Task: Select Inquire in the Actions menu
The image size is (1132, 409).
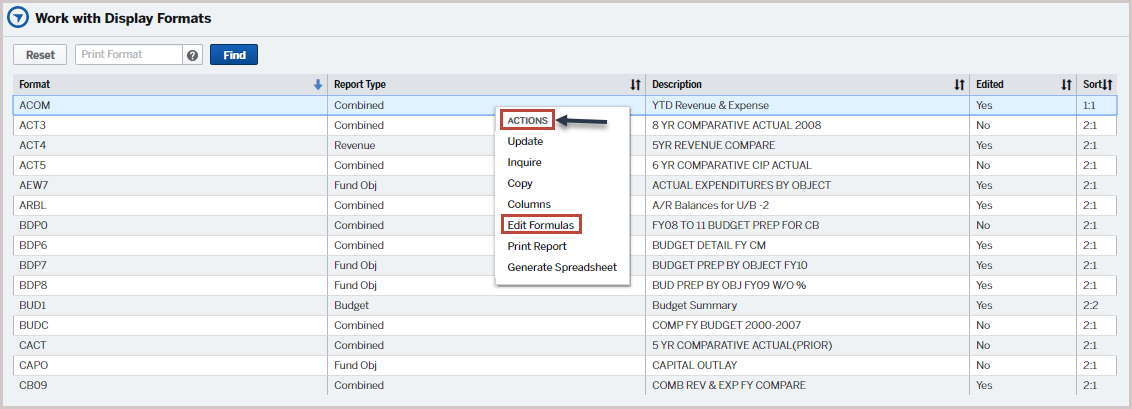Action: pyautogui.click(x=524, y=162)
